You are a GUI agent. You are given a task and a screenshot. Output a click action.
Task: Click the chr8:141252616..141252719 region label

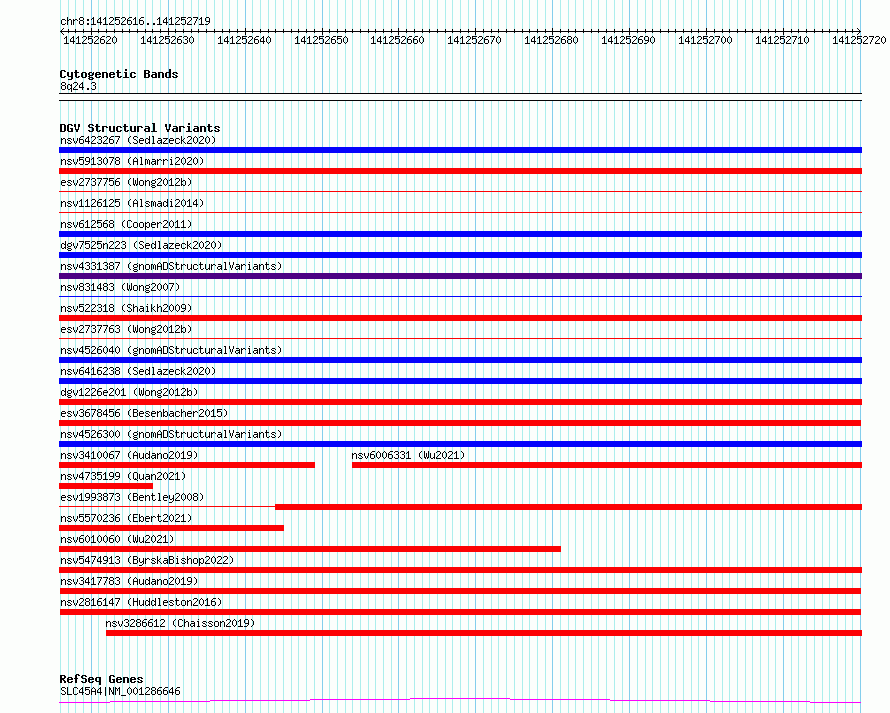click(x=135, y=21)
